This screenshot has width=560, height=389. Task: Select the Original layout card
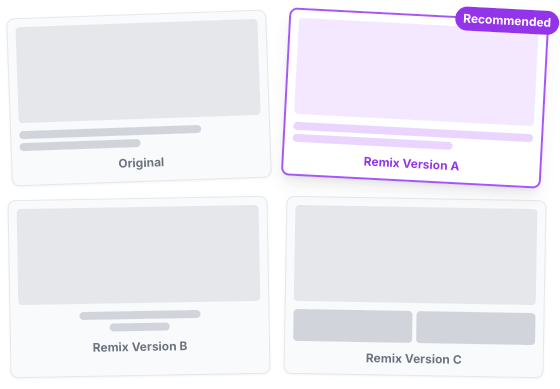(x=139, y=98)
